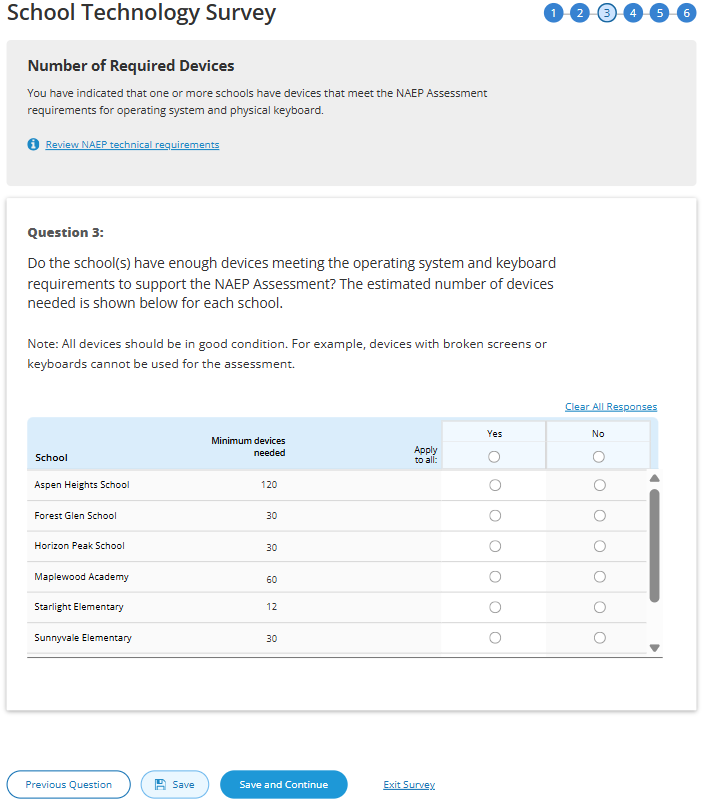Click the school table scrollbar thumb

tap(655, 545)
